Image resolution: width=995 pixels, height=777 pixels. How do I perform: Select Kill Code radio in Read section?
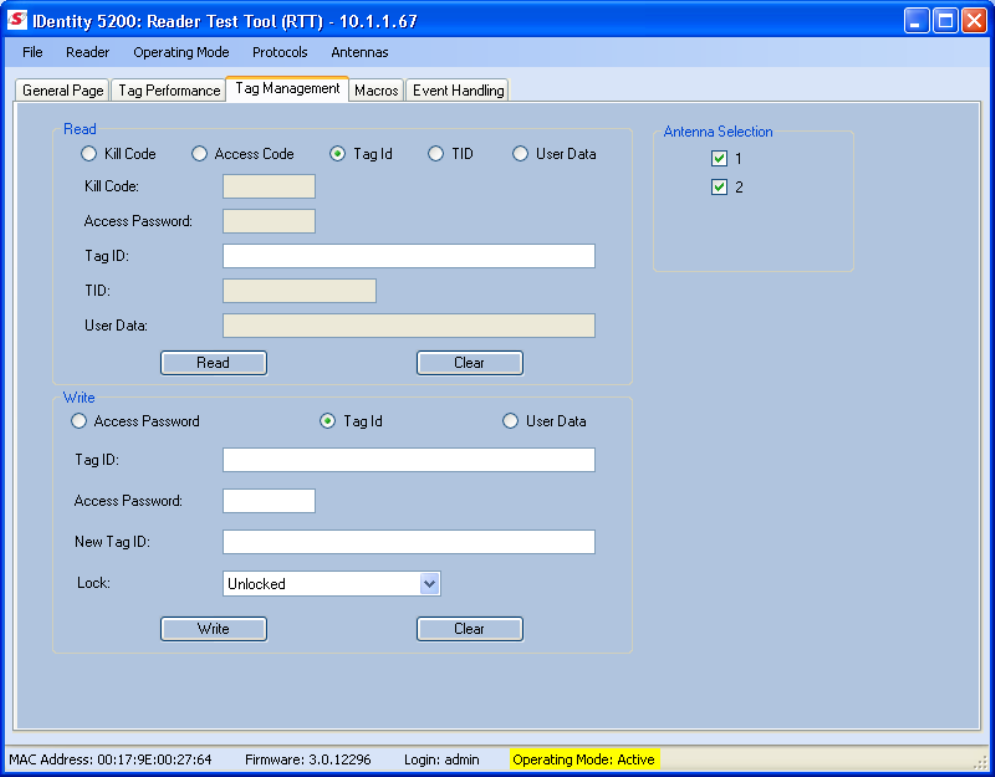(x=89, y=154)
